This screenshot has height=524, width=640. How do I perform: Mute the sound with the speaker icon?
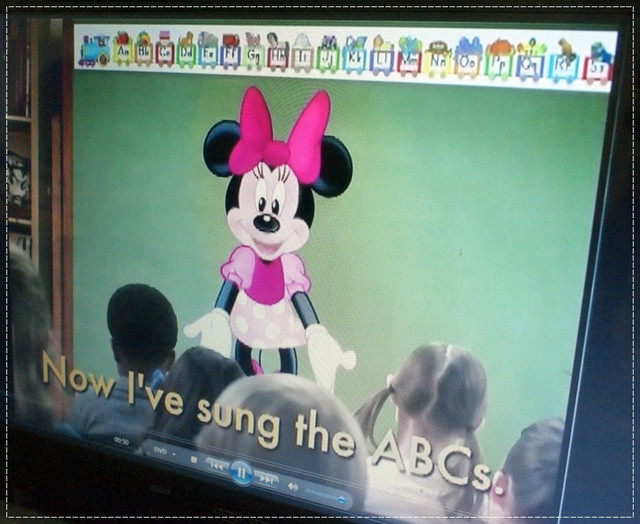point(293,486)
